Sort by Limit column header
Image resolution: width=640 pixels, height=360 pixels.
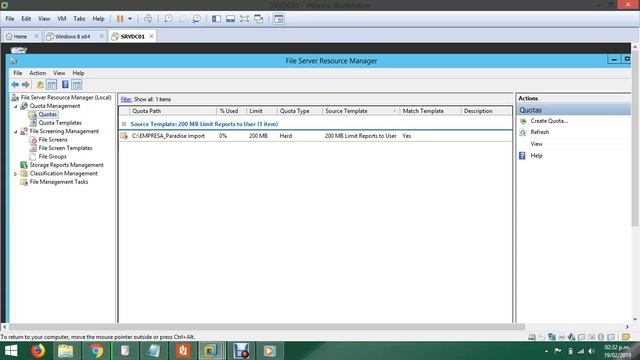[262, 111]
